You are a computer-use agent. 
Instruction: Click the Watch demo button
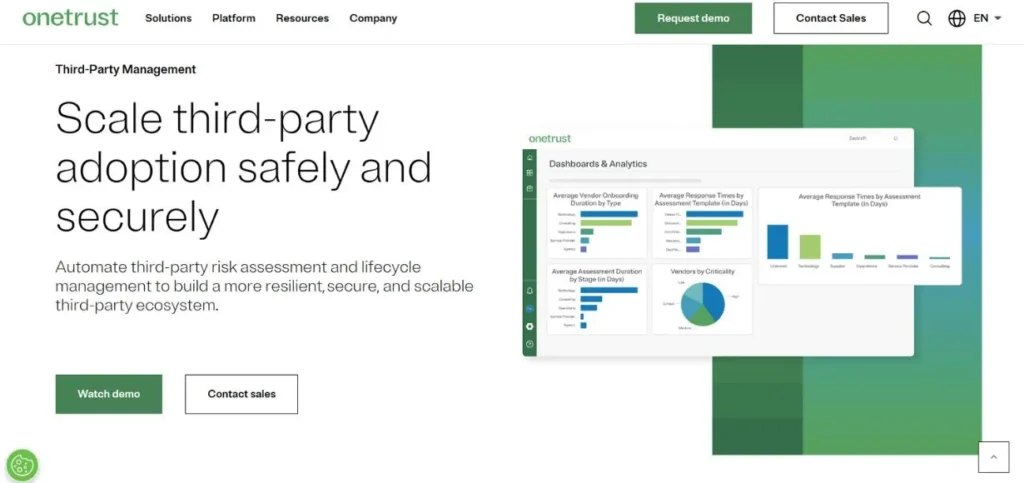[x=108, y=394]
